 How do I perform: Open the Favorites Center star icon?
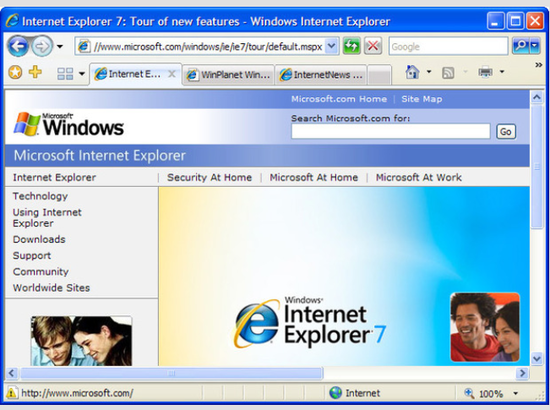[x=15, y=73]
